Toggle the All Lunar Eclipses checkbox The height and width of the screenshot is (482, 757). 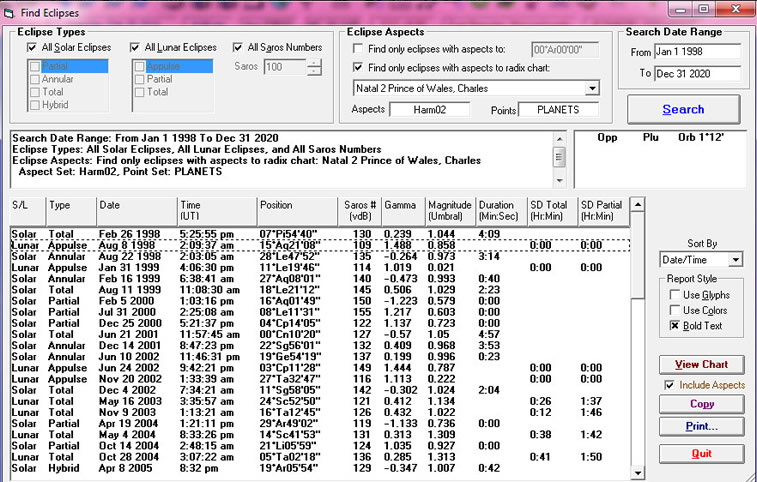[x=136, y=47]
